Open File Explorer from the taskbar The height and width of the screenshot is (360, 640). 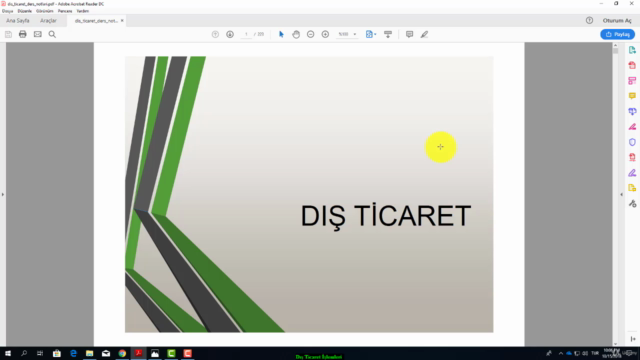tap(89, 353)
